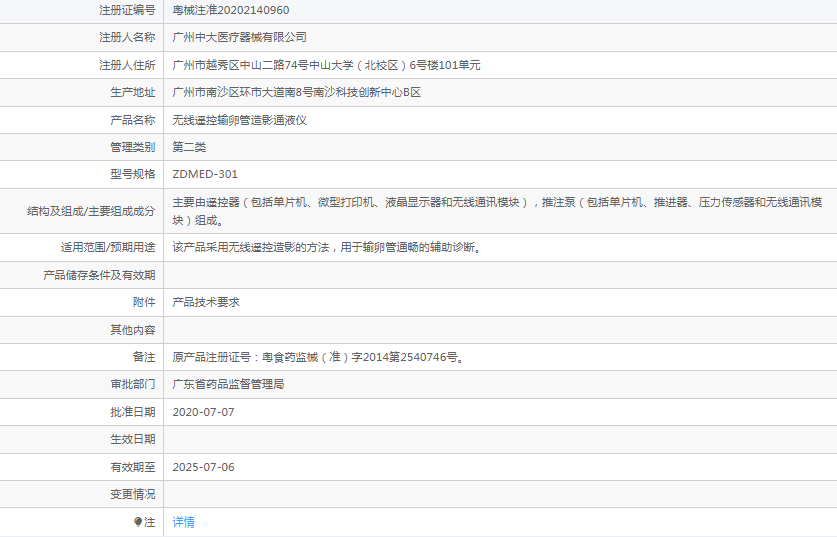
Task: Click the approval date 2020-07-07
Action: (203, 412)
